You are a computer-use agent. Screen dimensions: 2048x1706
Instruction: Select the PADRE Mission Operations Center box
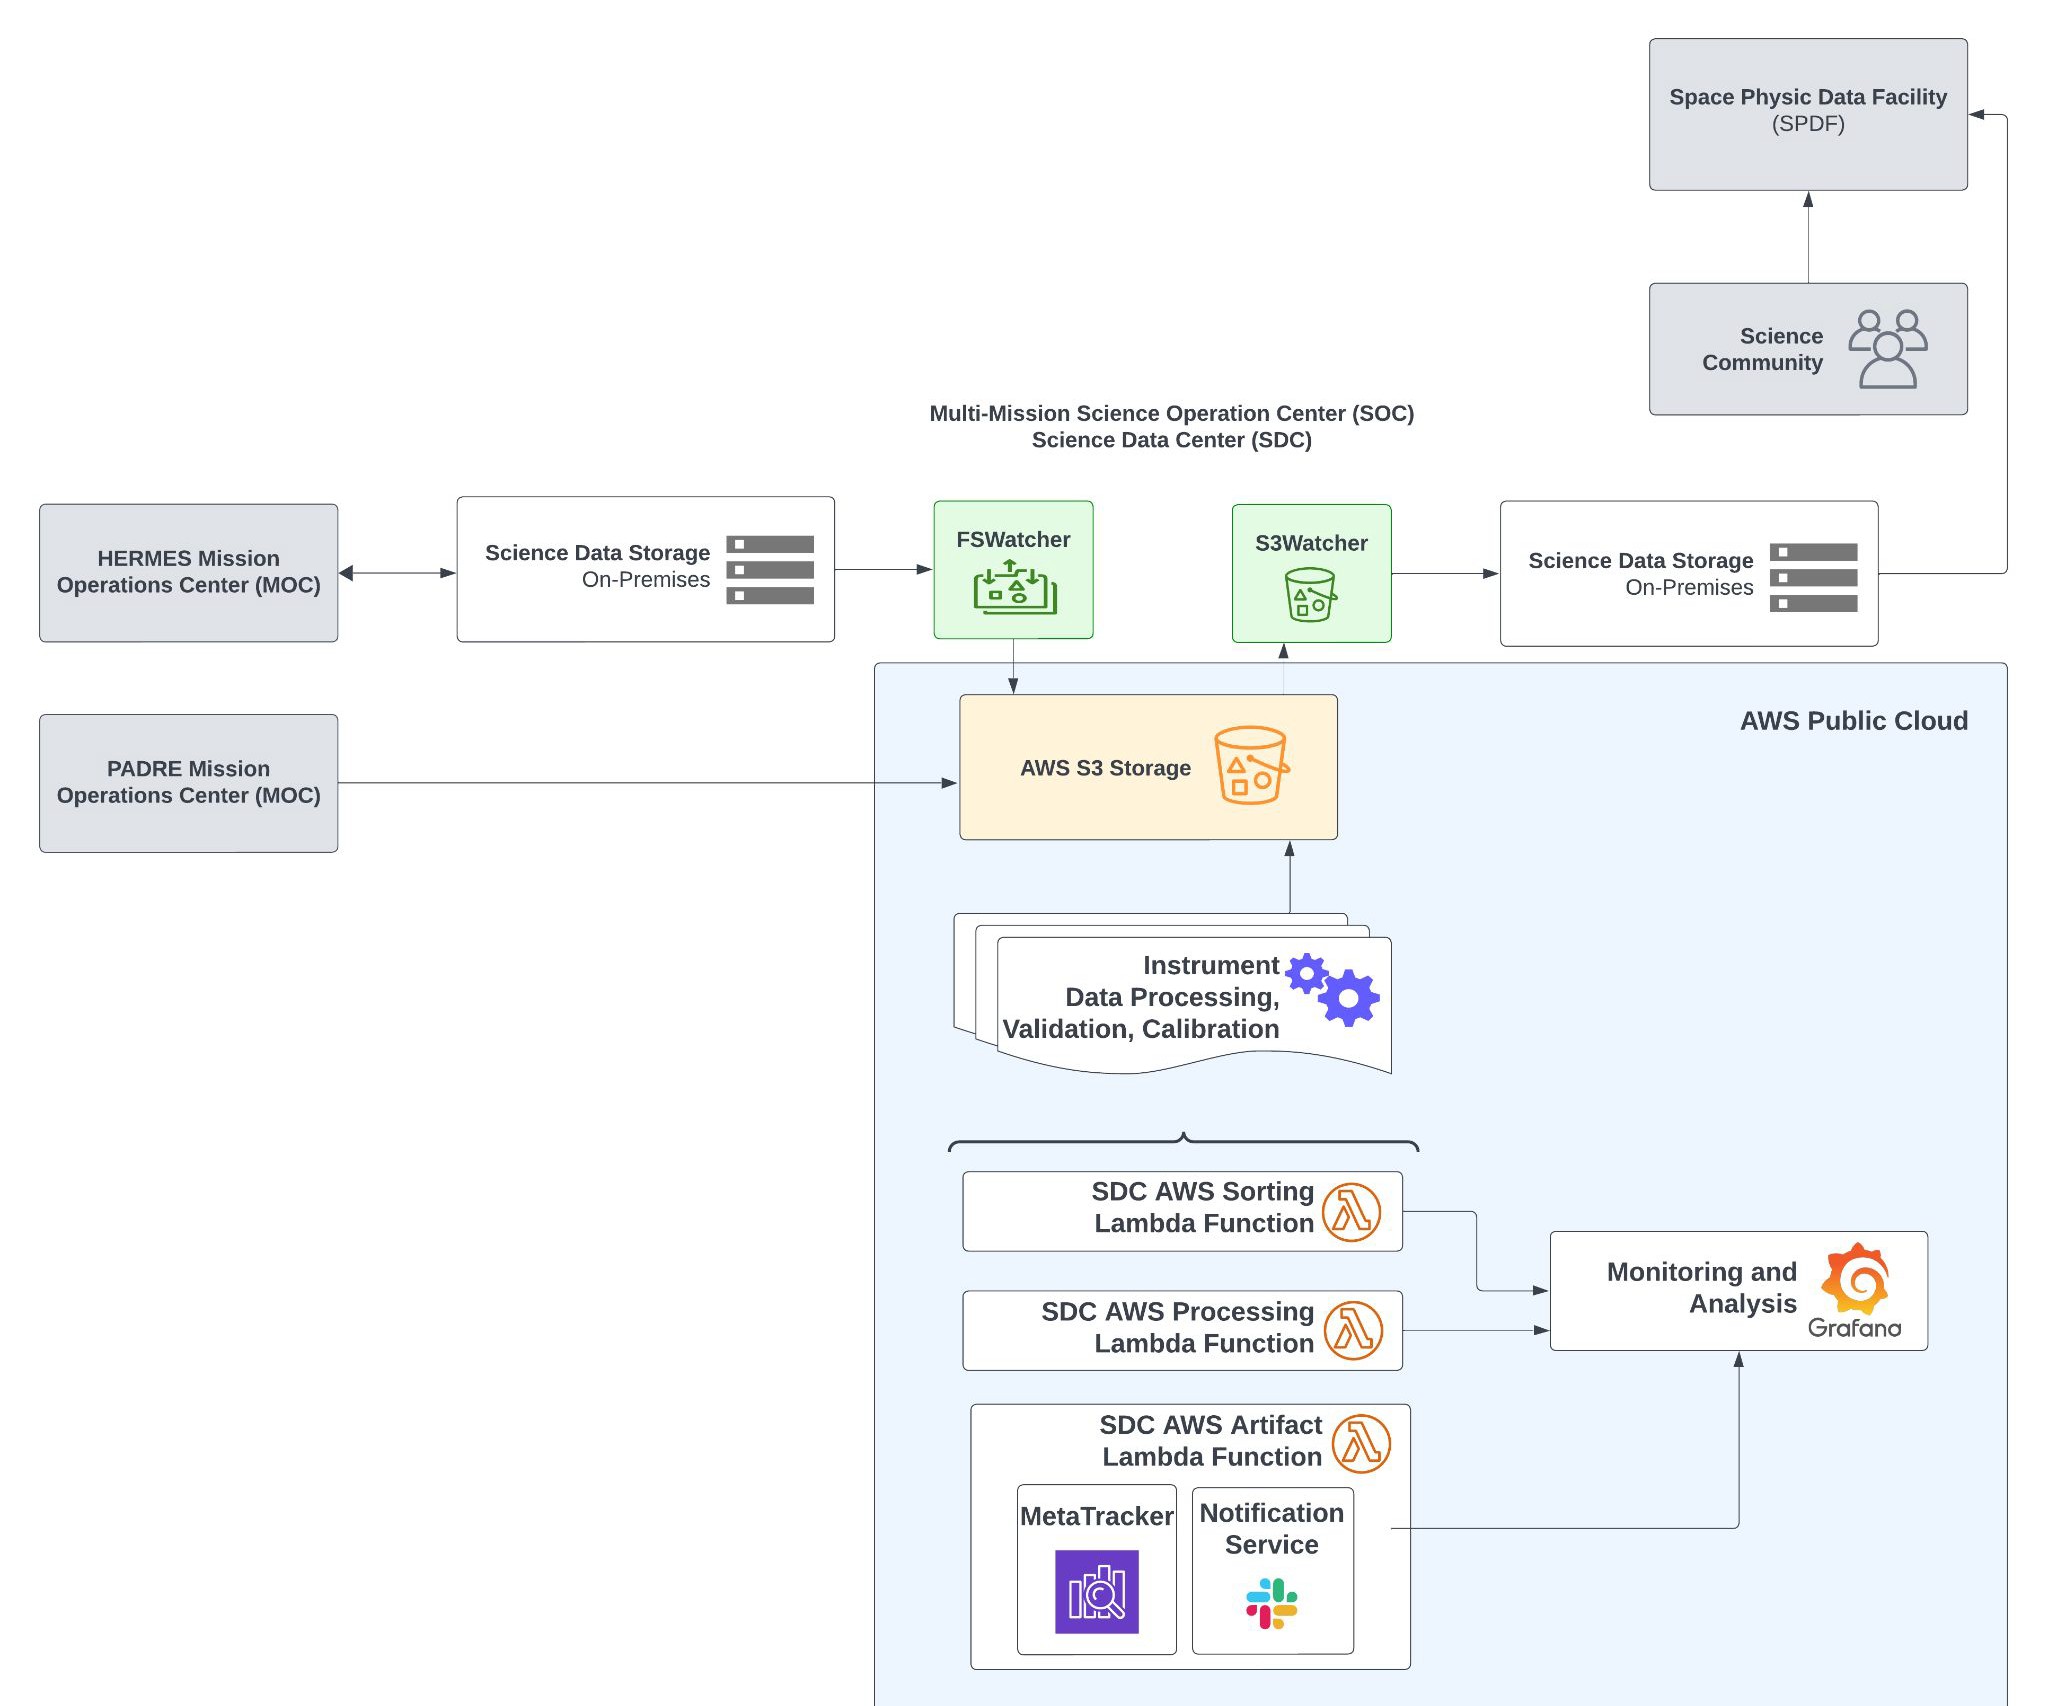[x=189, y=783]
